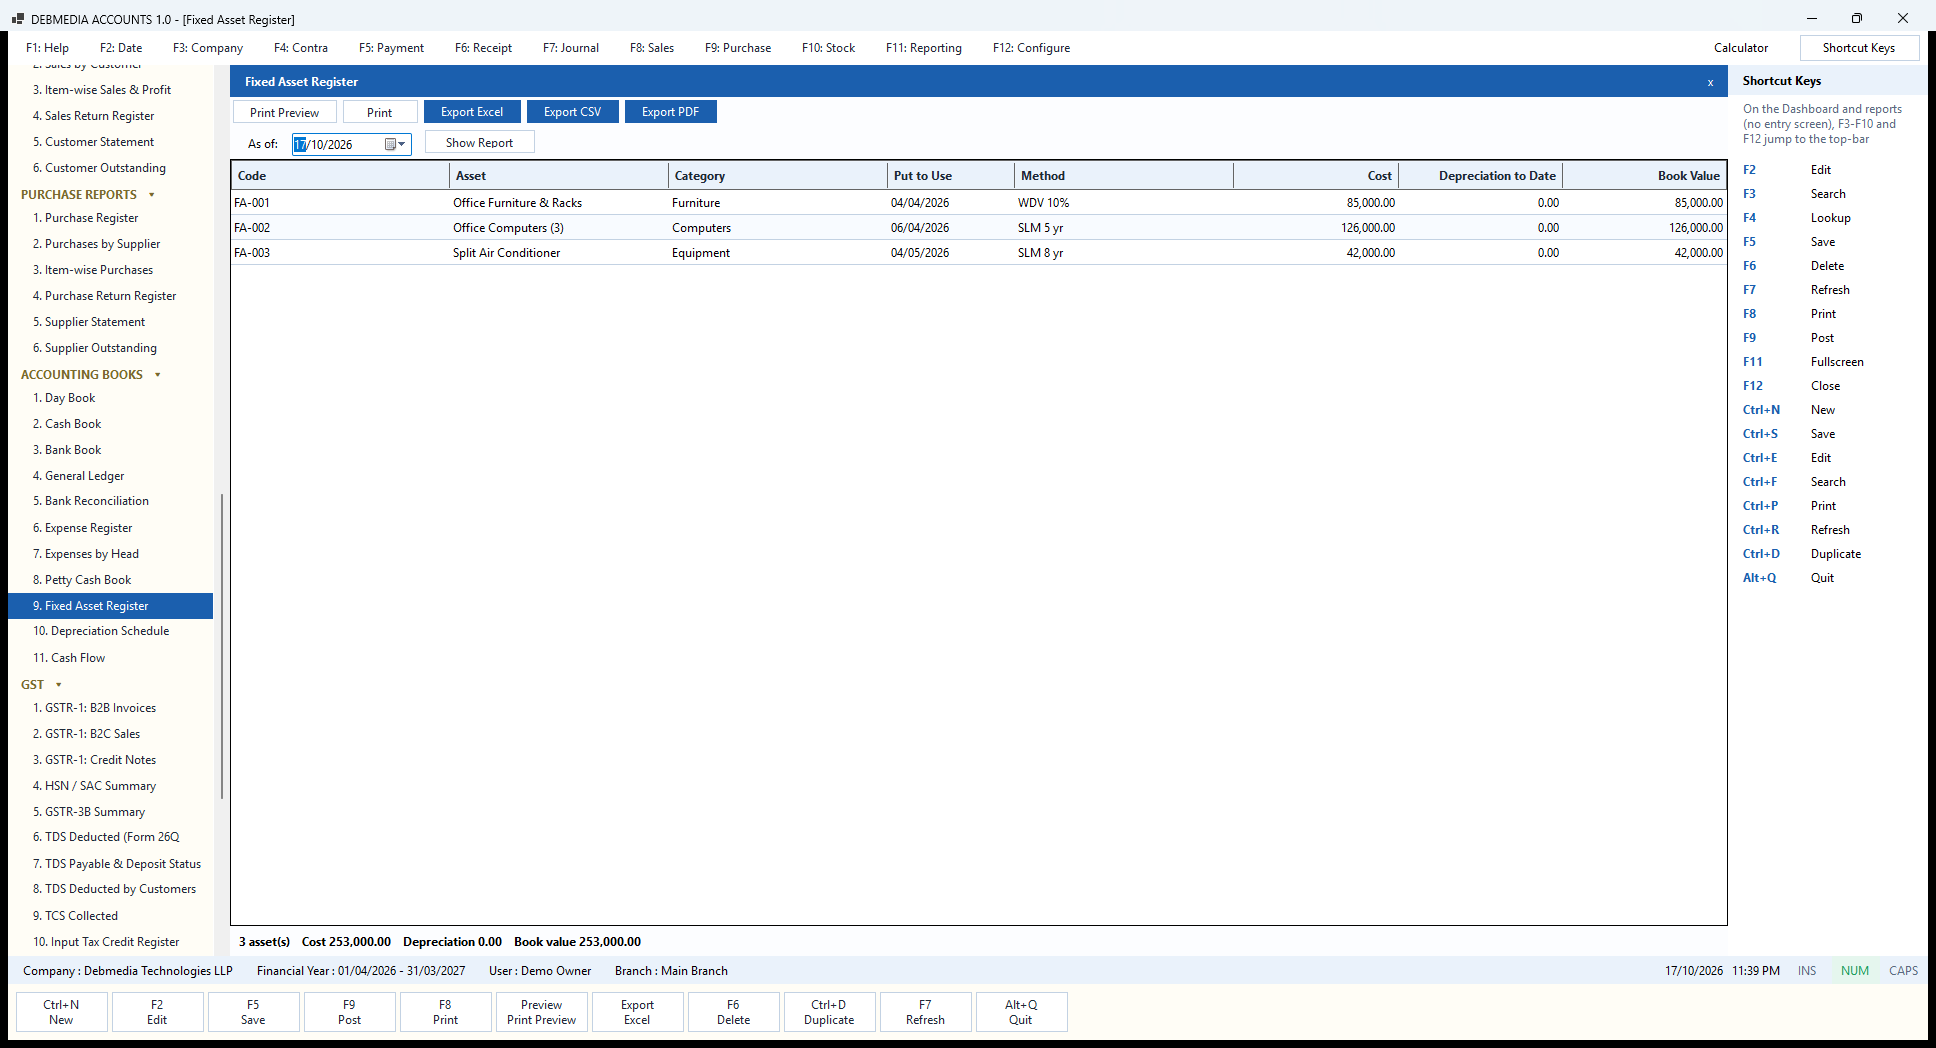This screenshot has height=1048, width=1936.
Task: Click the F9 Post bottom button
Action: (x=349, y=1012)
